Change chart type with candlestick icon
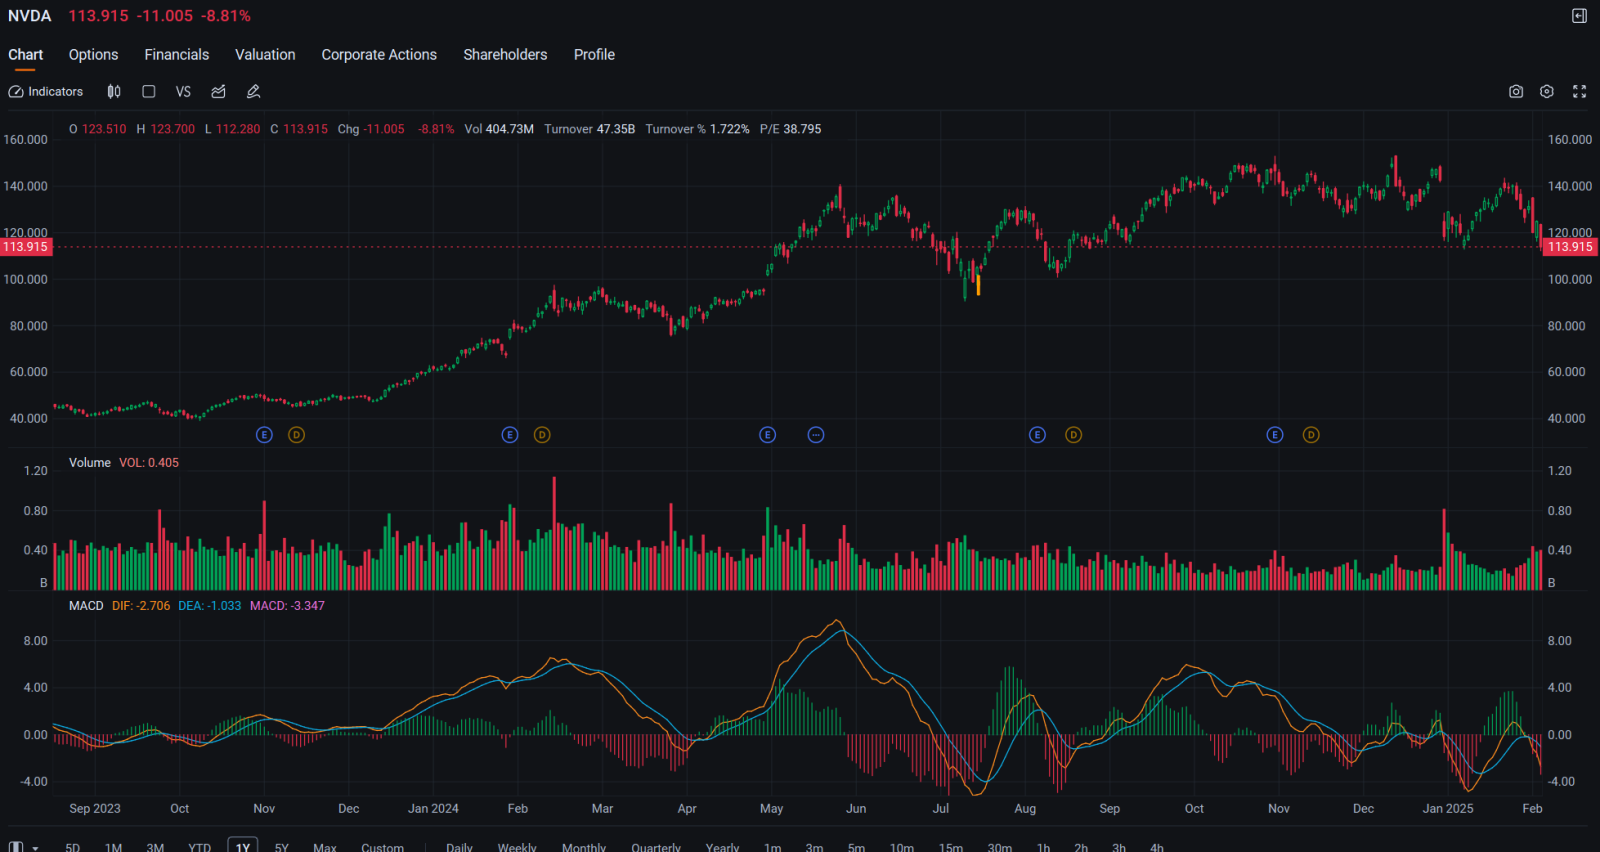1600x852 pixels. point(114,91)
